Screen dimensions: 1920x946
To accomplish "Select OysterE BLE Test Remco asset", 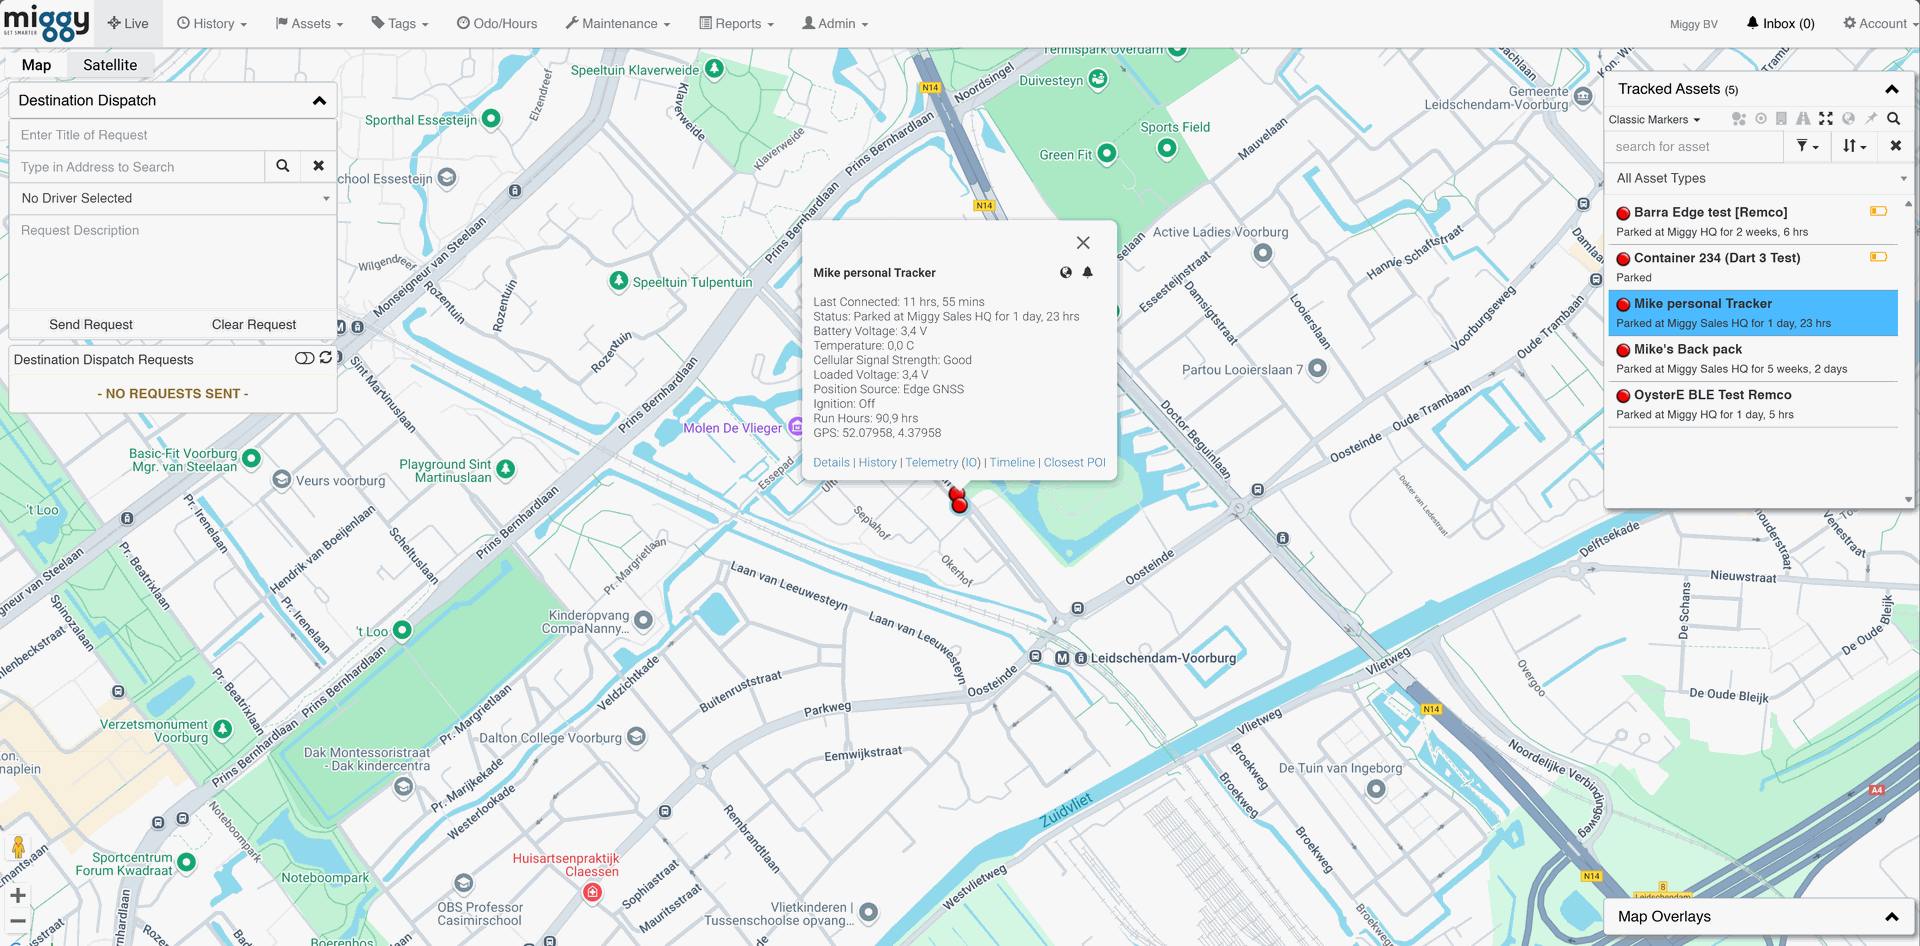I will tap(1752, 404).
